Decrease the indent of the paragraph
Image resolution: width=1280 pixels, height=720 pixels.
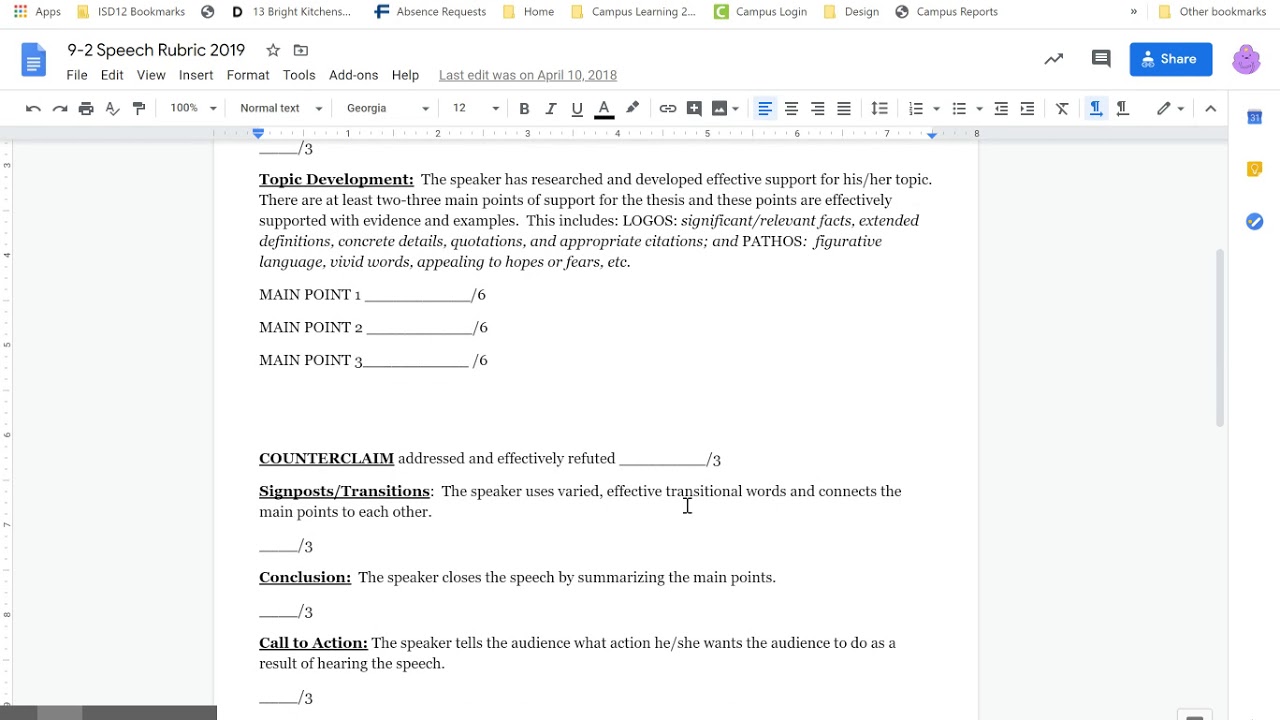(1001, 108)
